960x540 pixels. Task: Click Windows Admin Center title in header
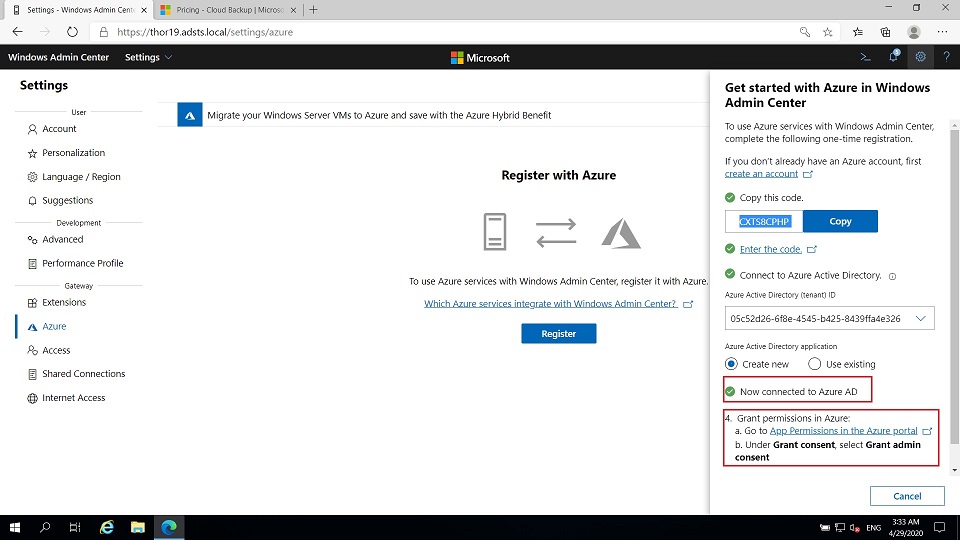point(58,57)
